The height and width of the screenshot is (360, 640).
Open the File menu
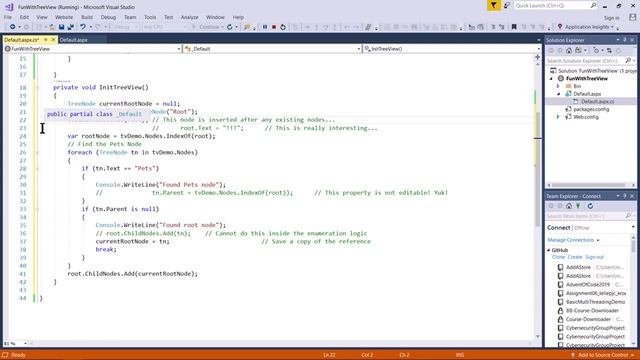pos(8,17)
